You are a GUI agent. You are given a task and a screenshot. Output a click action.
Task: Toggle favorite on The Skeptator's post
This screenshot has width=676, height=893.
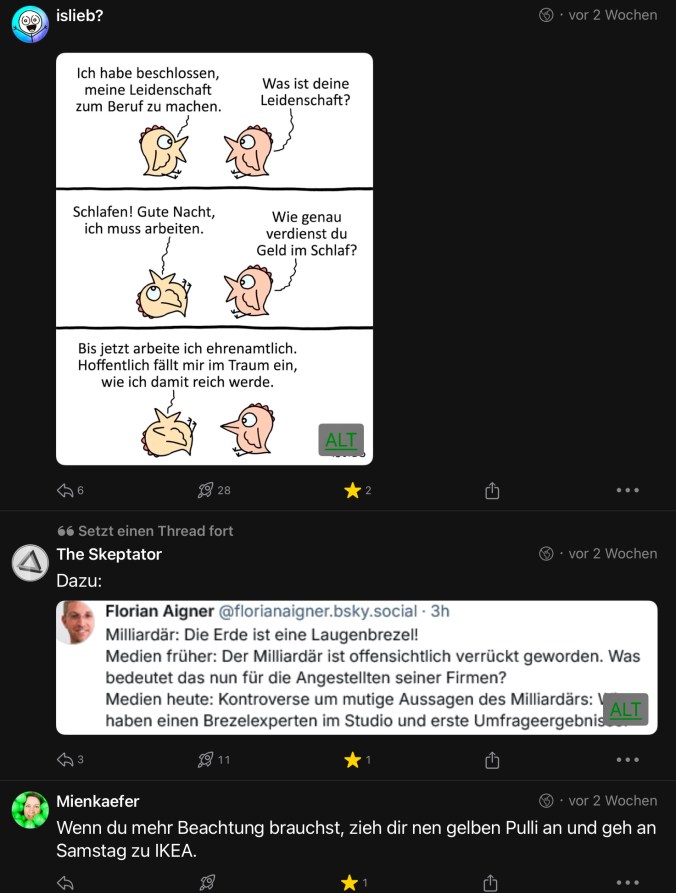352,760
